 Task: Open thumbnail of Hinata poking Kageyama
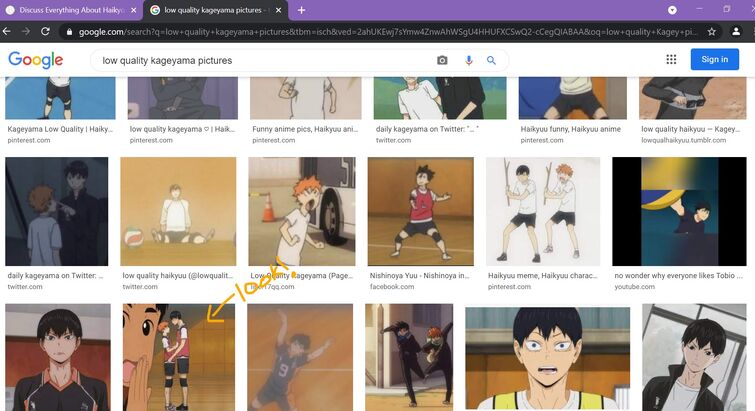57,211
